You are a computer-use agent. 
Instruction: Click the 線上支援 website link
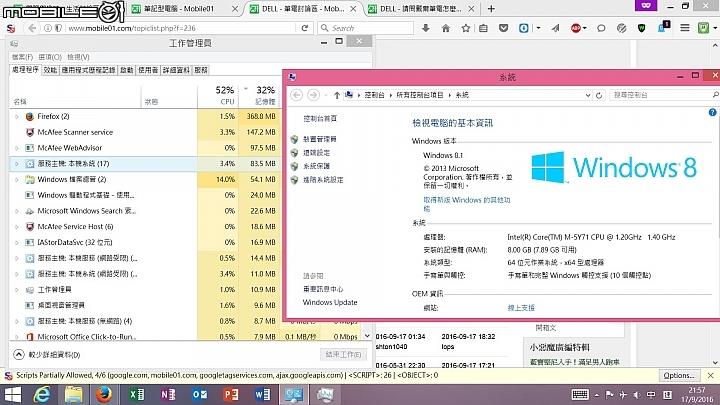[x=521, y=308]
